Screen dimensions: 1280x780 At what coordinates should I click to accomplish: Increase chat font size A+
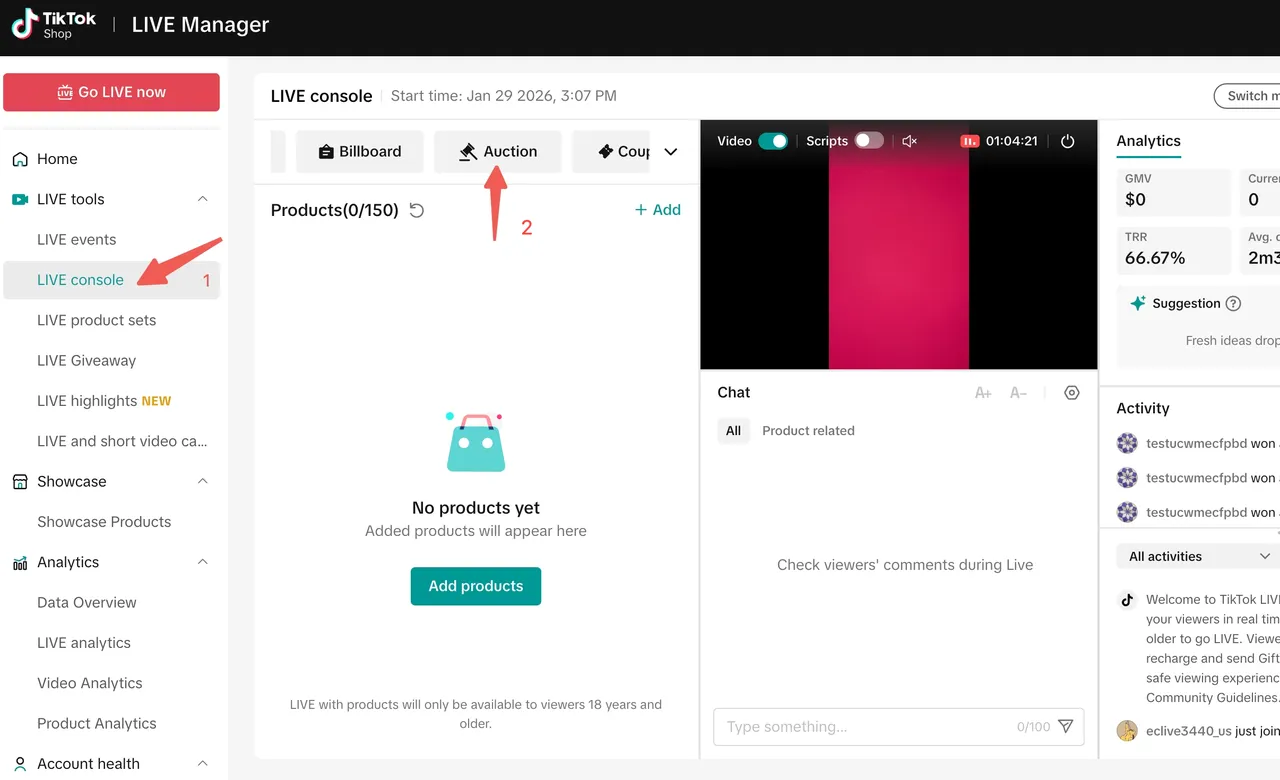tap(983, 393)
